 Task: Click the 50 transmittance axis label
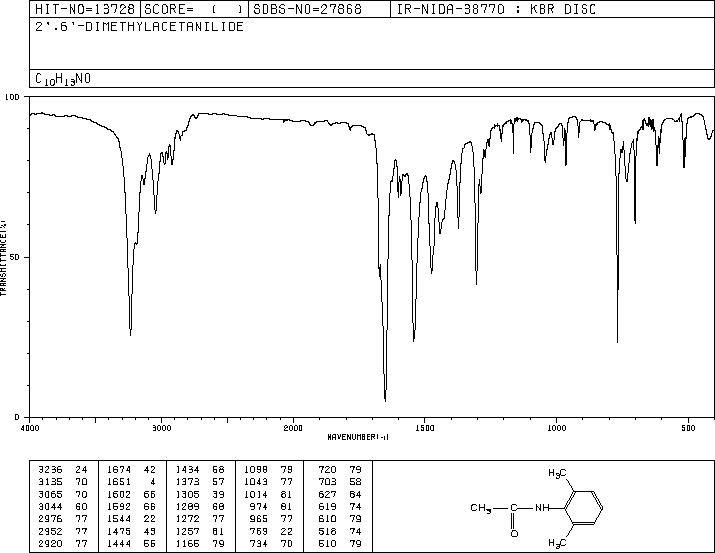pyautogui.click(x=15, y=257)
